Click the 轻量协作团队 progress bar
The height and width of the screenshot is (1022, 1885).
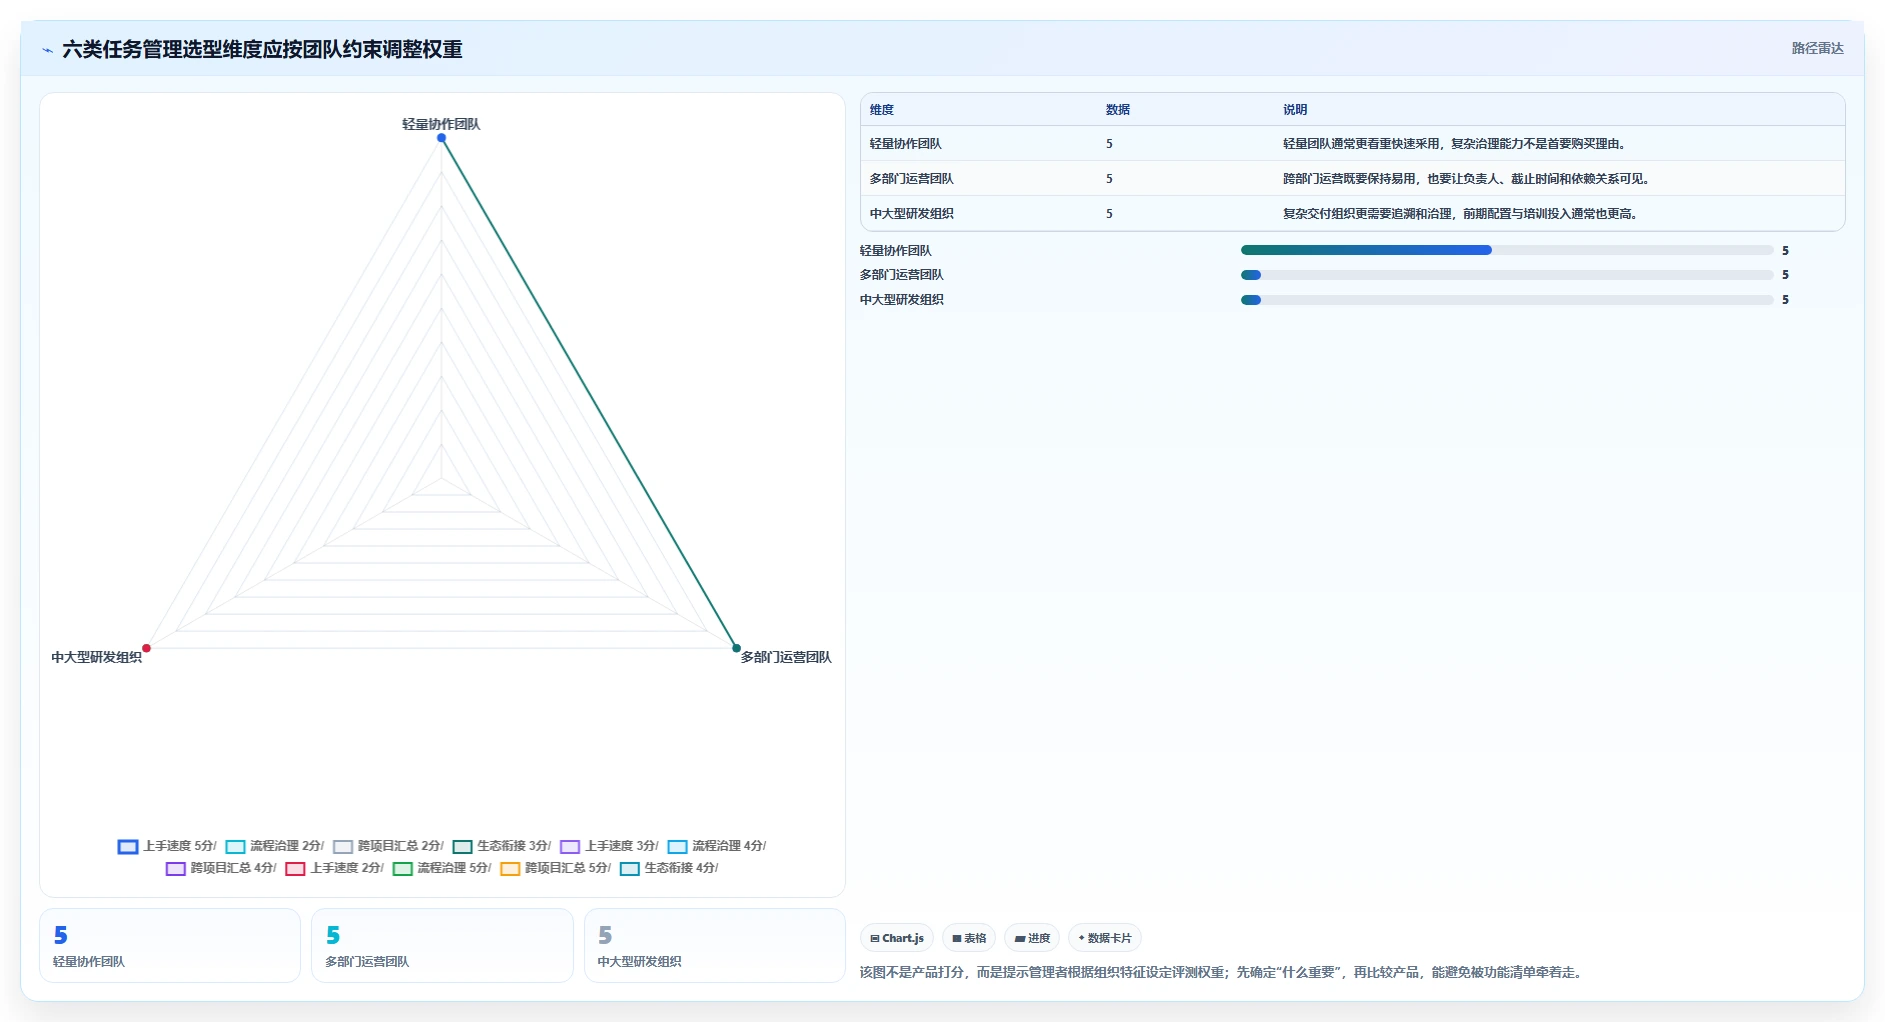coord(1507,250)
